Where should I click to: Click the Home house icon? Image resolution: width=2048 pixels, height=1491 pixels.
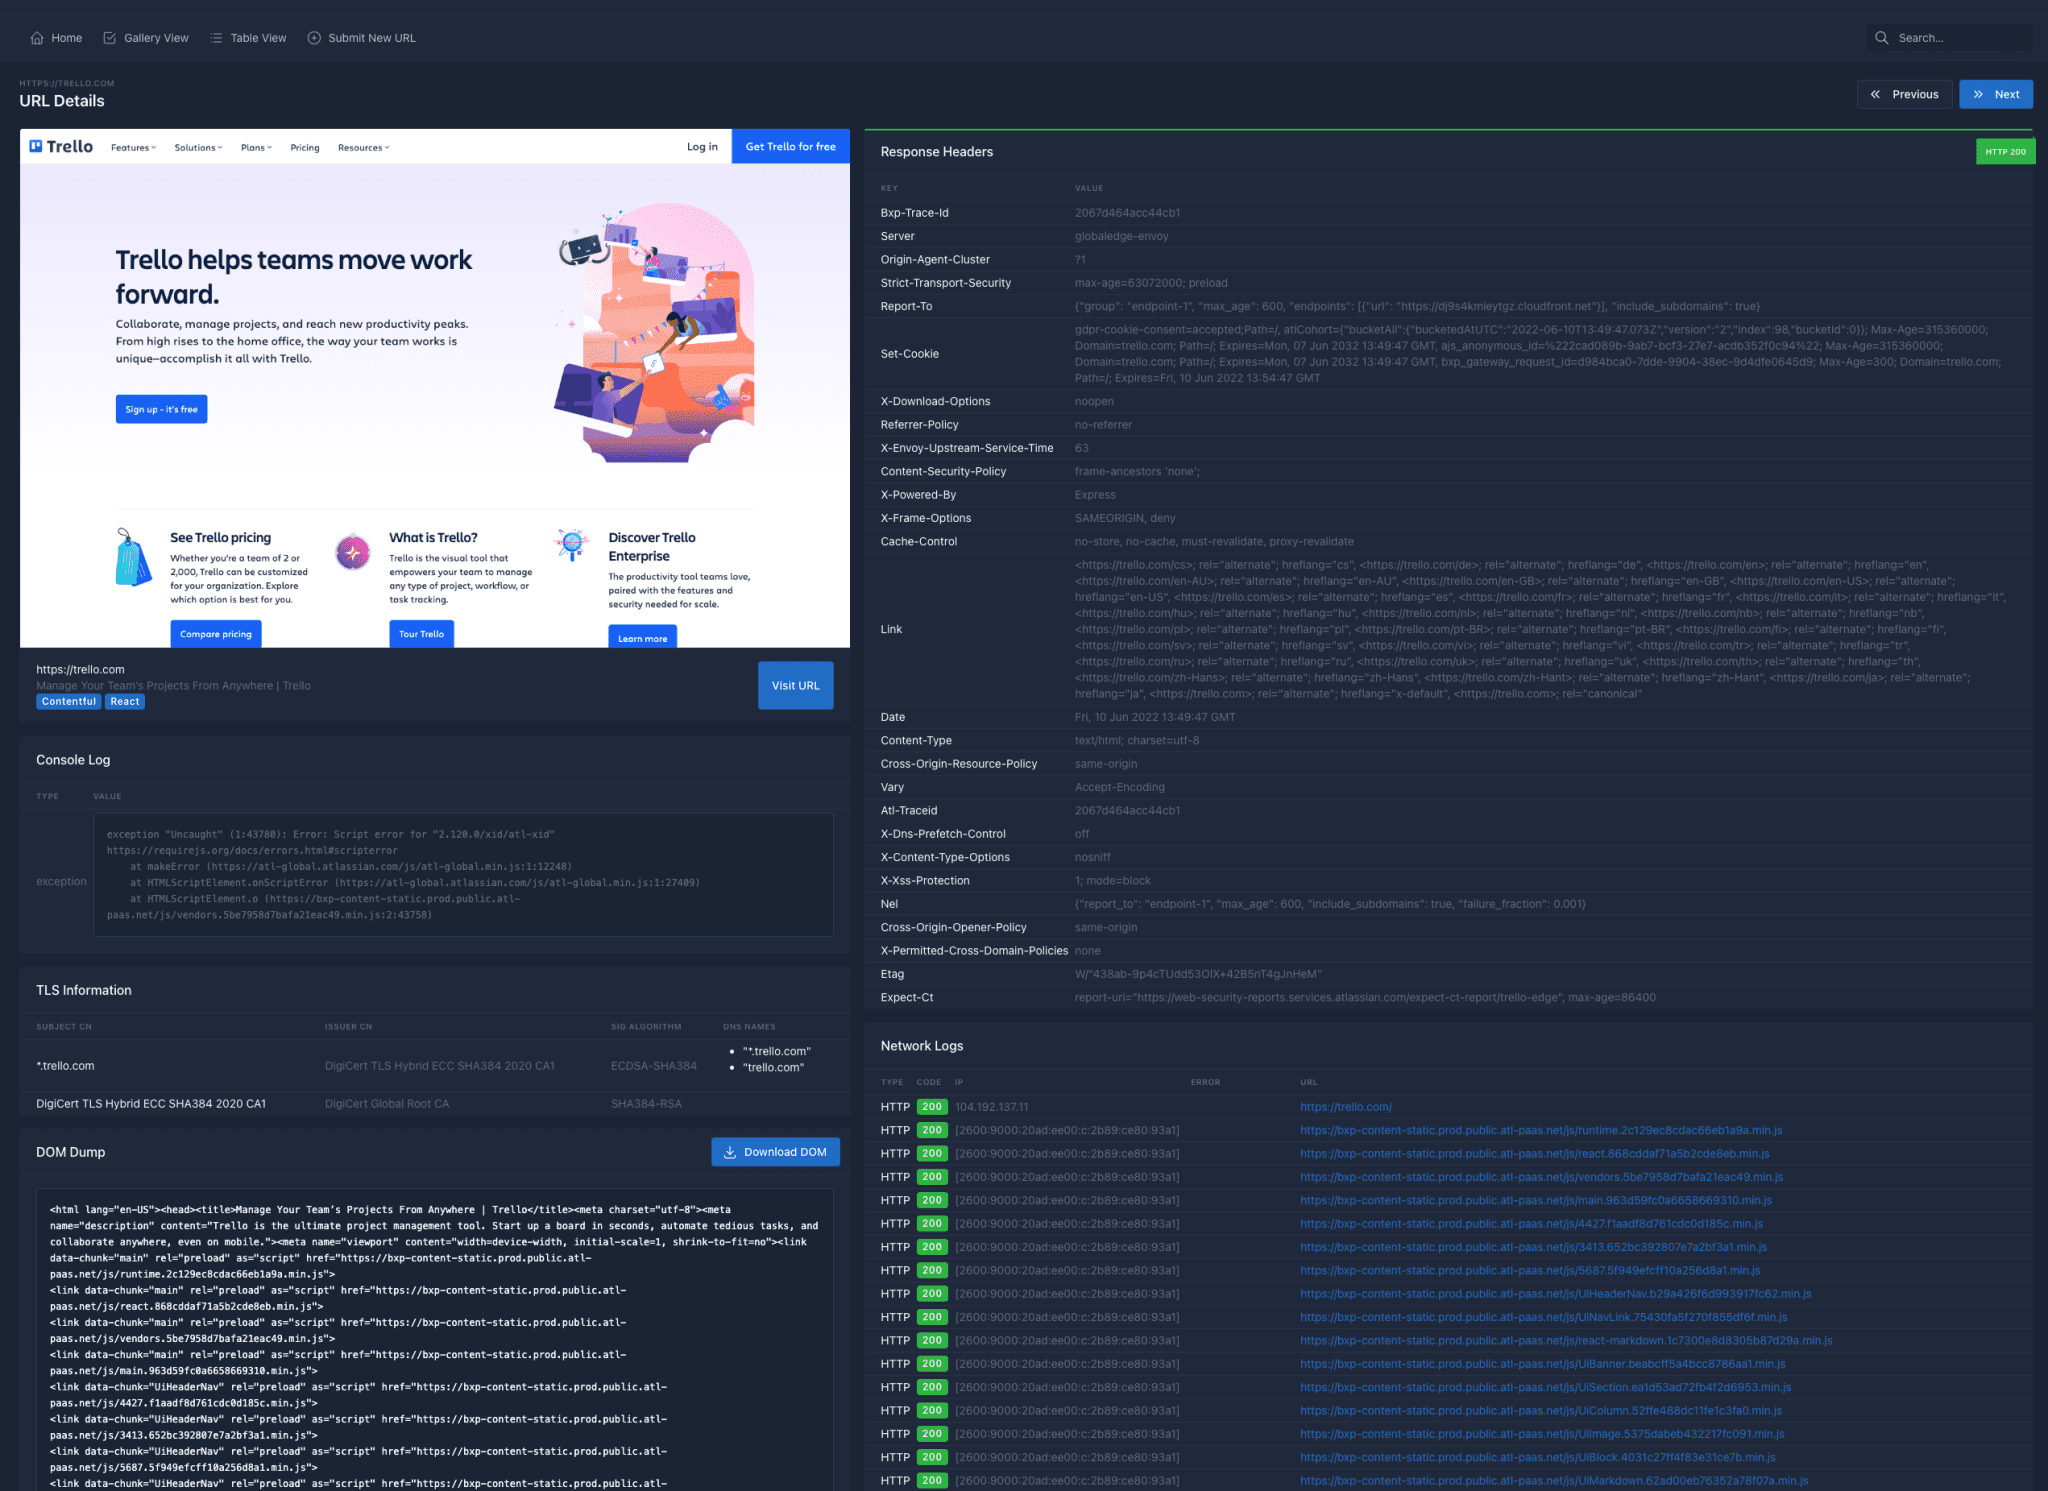pos(37,38)
